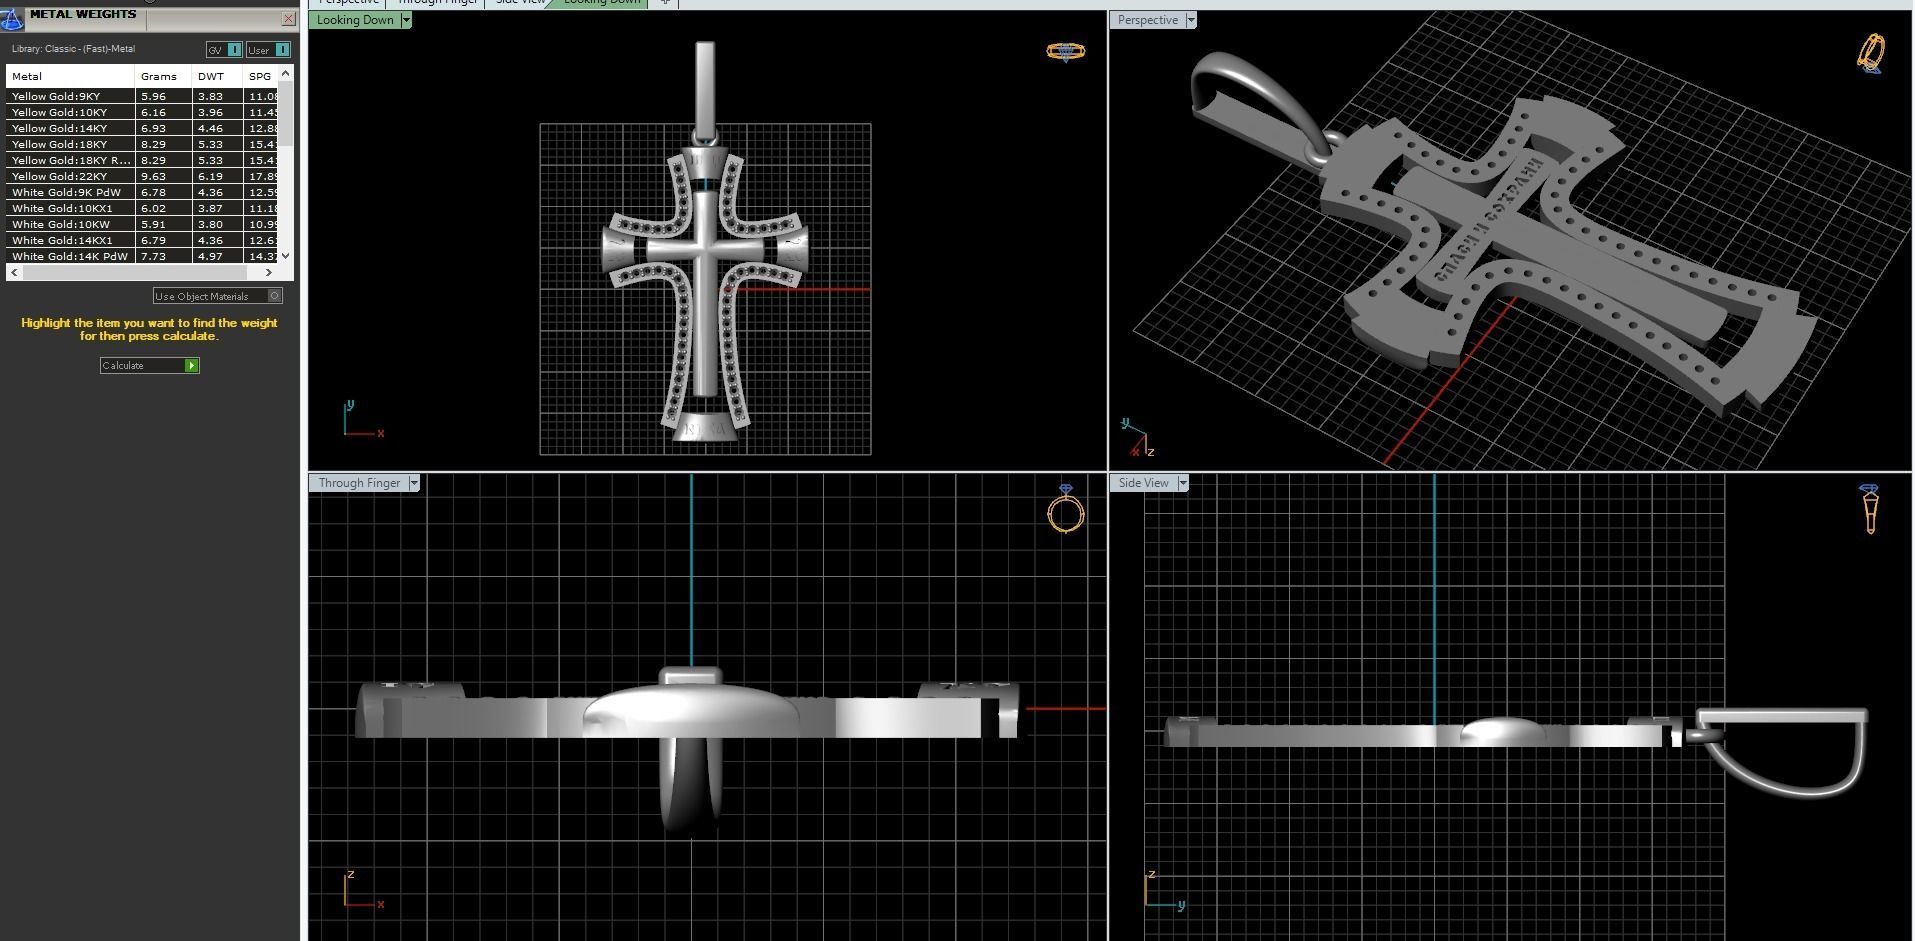Sort by the Grams column header
This screenshot has height=941, width=1915.
point(163,76)
